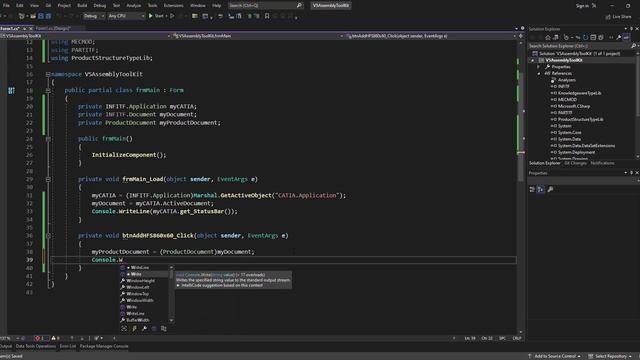
Task: Toggle Show All Files in Solution Explorer
Action: (x=601, y=38)
